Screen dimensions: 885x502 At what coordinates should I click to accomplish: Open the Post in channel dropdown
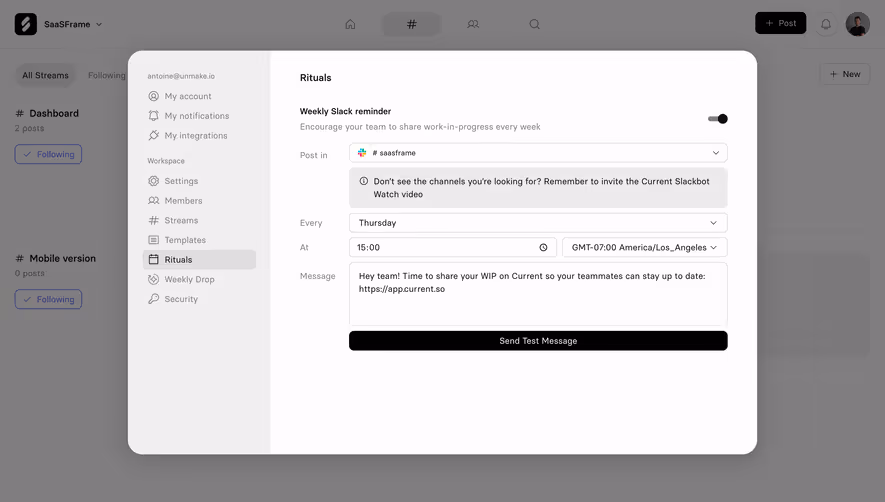point(538,153)
